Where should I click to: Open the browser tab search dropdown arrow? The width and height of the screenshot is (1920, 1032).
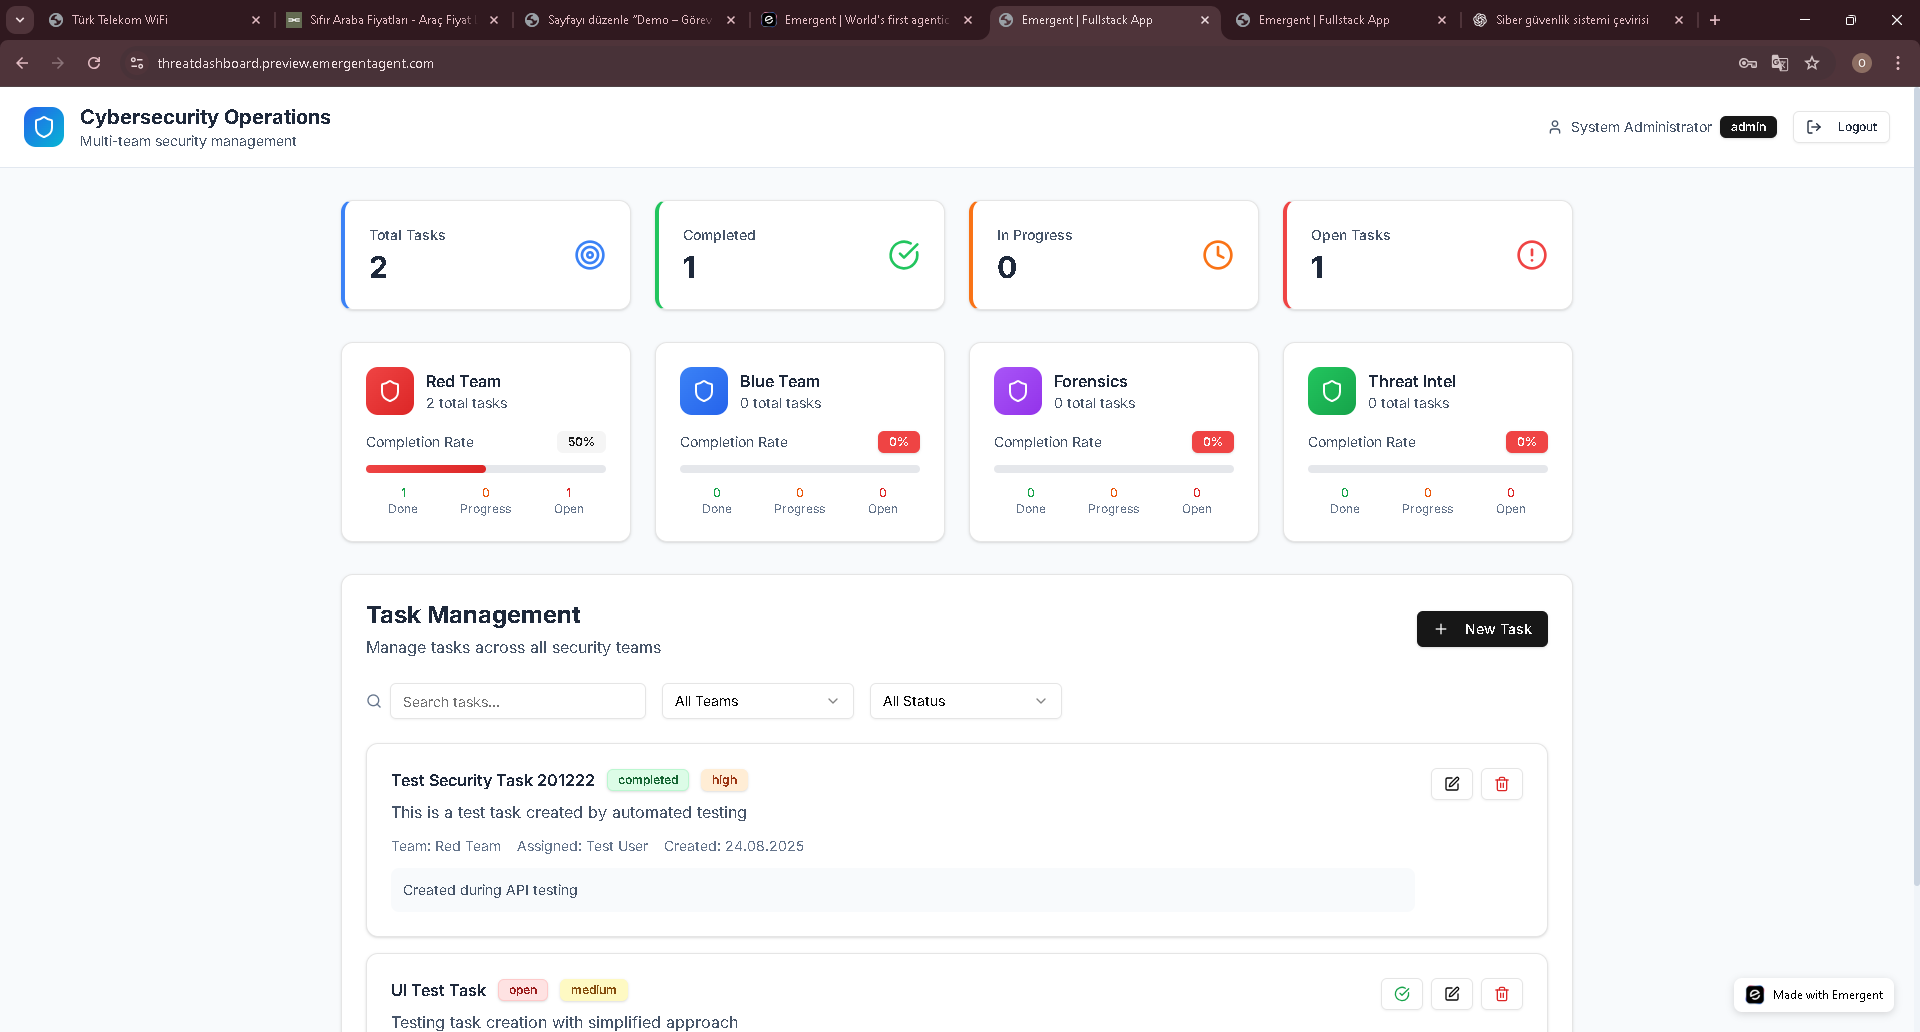pos(20,20)
